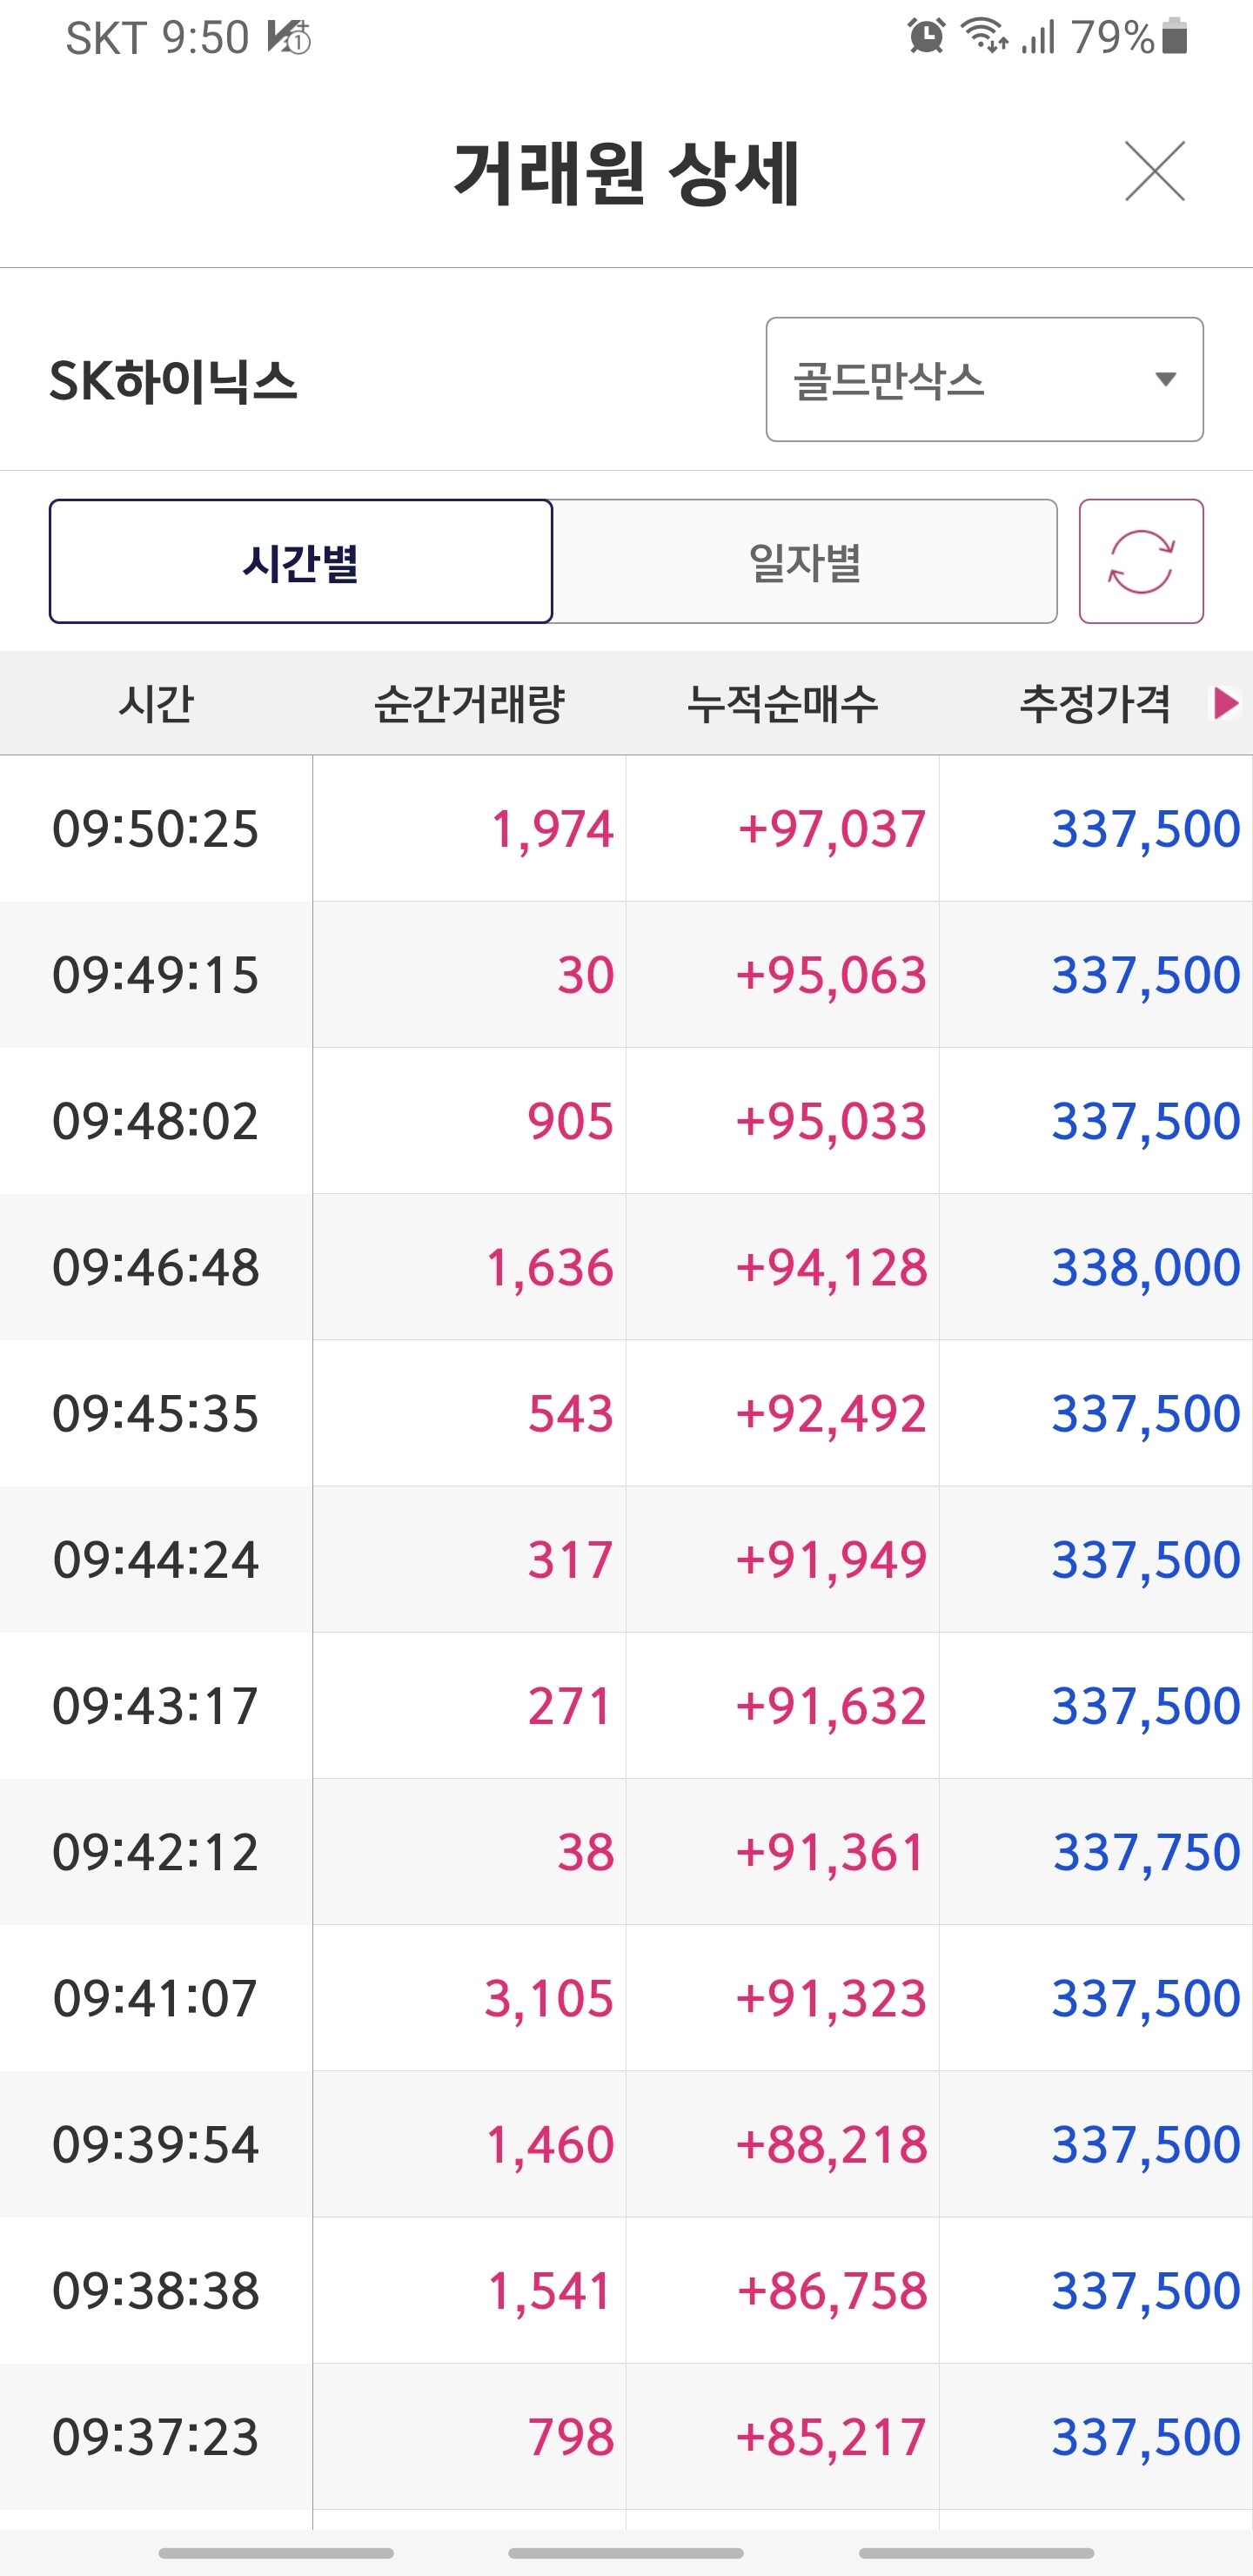Tap the refresh icon button
The width and height of the screenshot is (1253, 2576).
click(1140, 561)
